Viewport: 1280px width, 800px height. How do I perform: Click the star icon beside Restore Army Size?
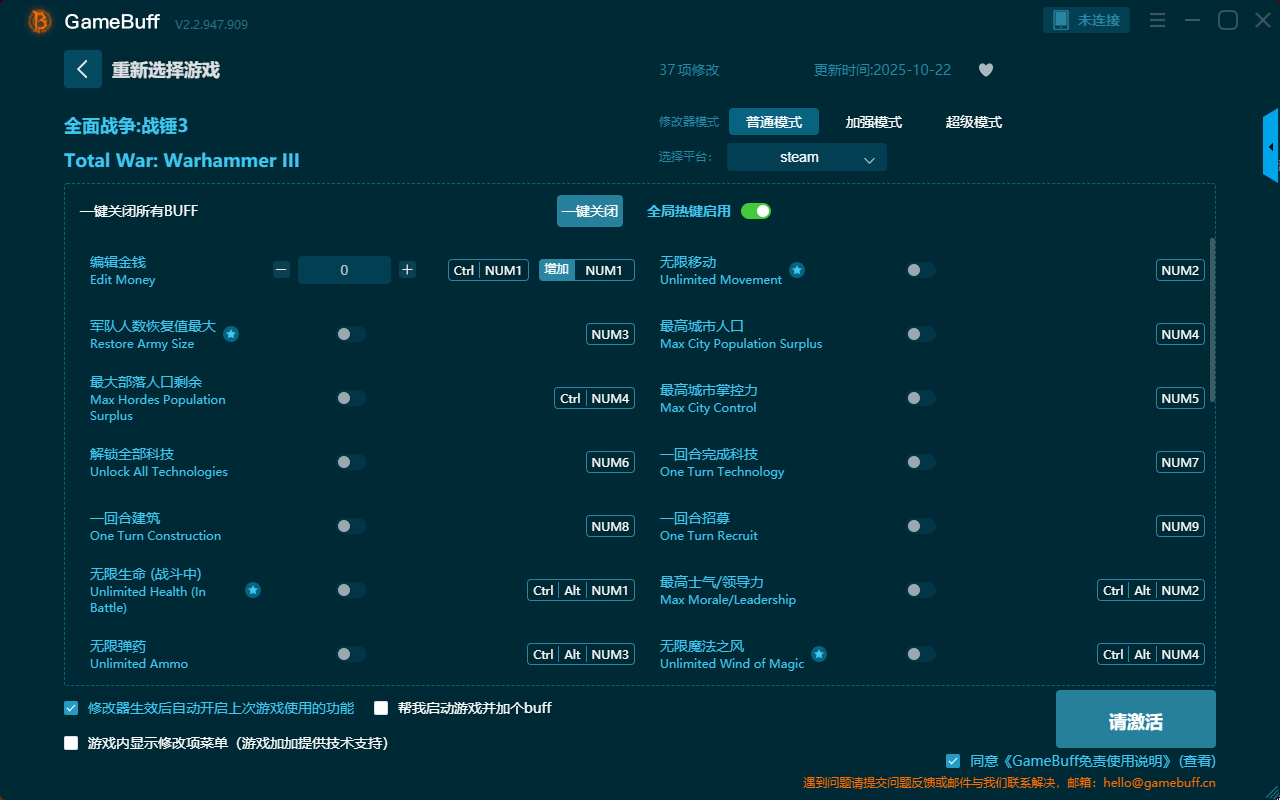[231, 334]
